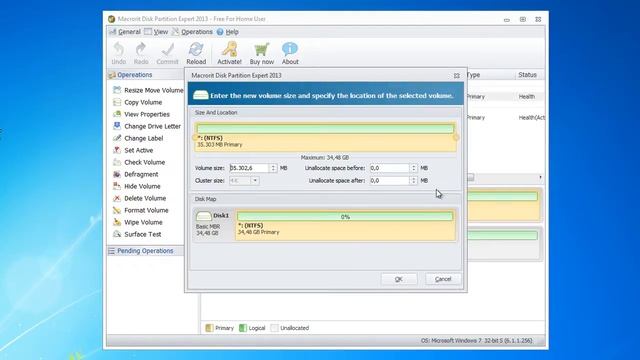Close the resize dialog window

pyautogui.click(x=457, y=76)
